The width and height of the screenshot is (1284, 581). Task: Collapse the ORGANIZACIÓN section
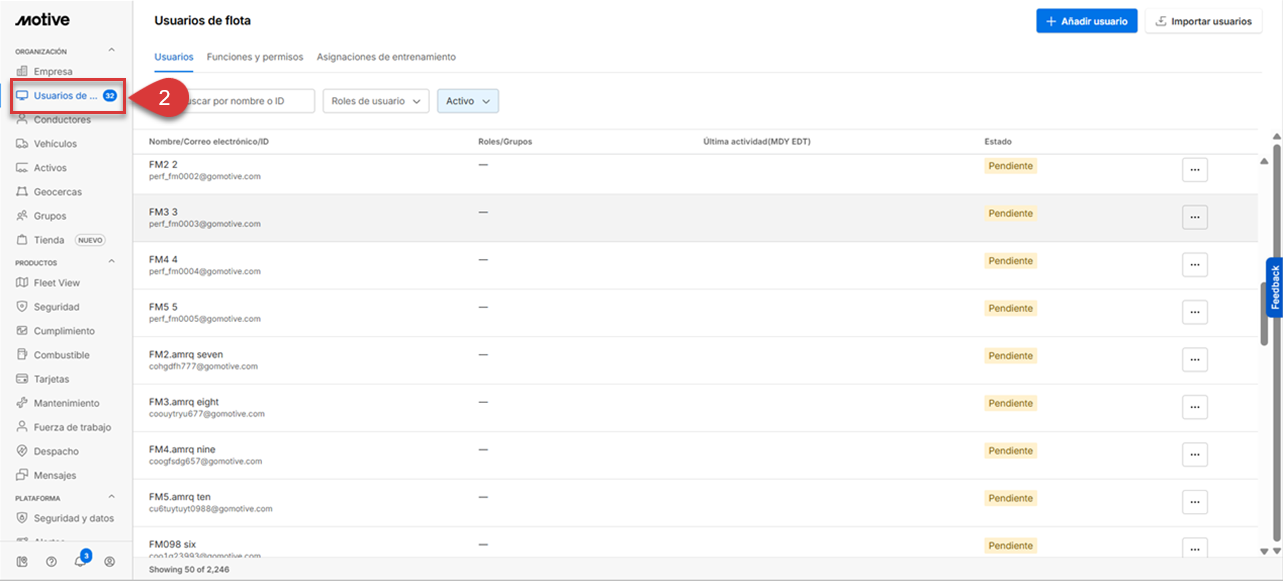tap(111, 50)
